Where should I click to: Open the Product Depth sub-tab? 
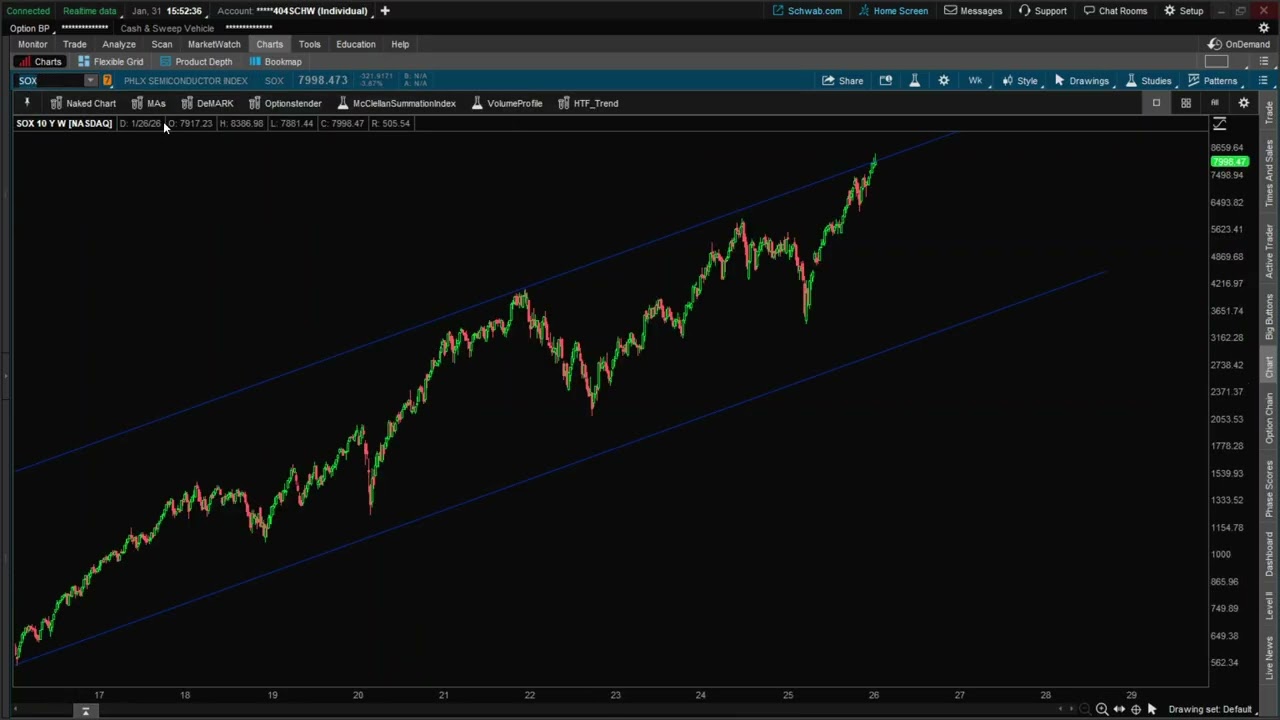196,62
